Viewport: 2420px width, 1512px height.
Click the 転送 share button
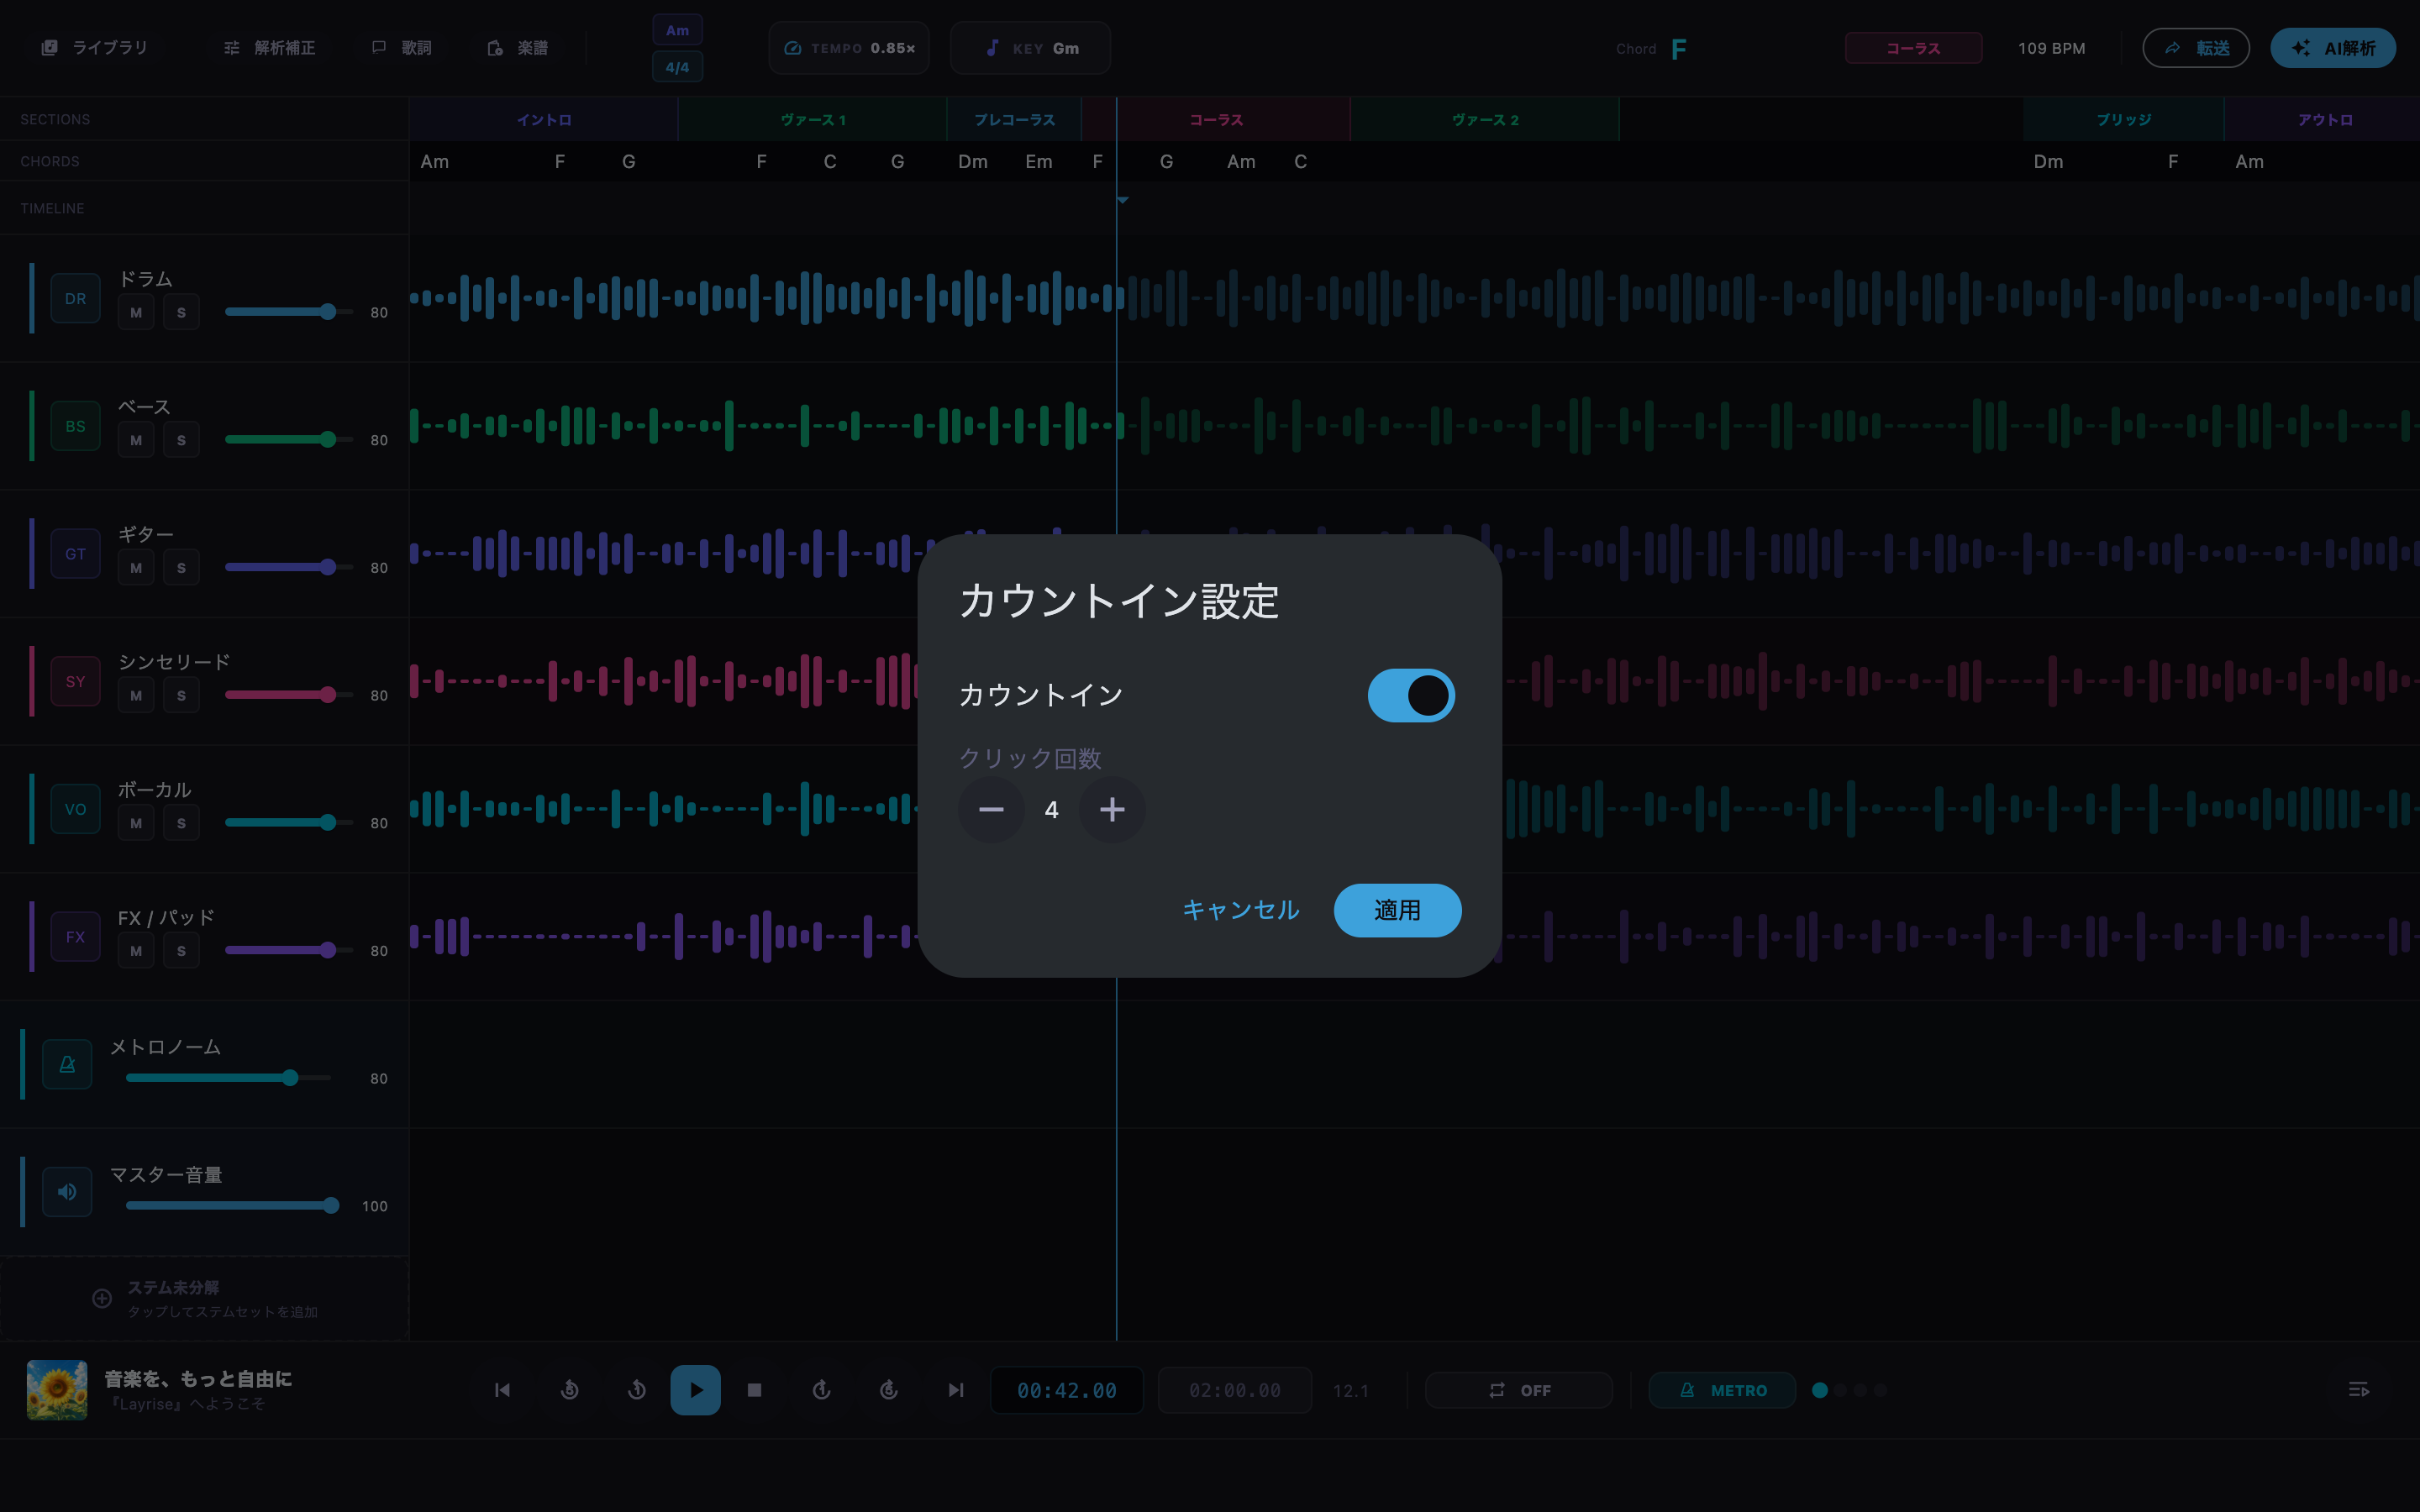(2196, 48)
